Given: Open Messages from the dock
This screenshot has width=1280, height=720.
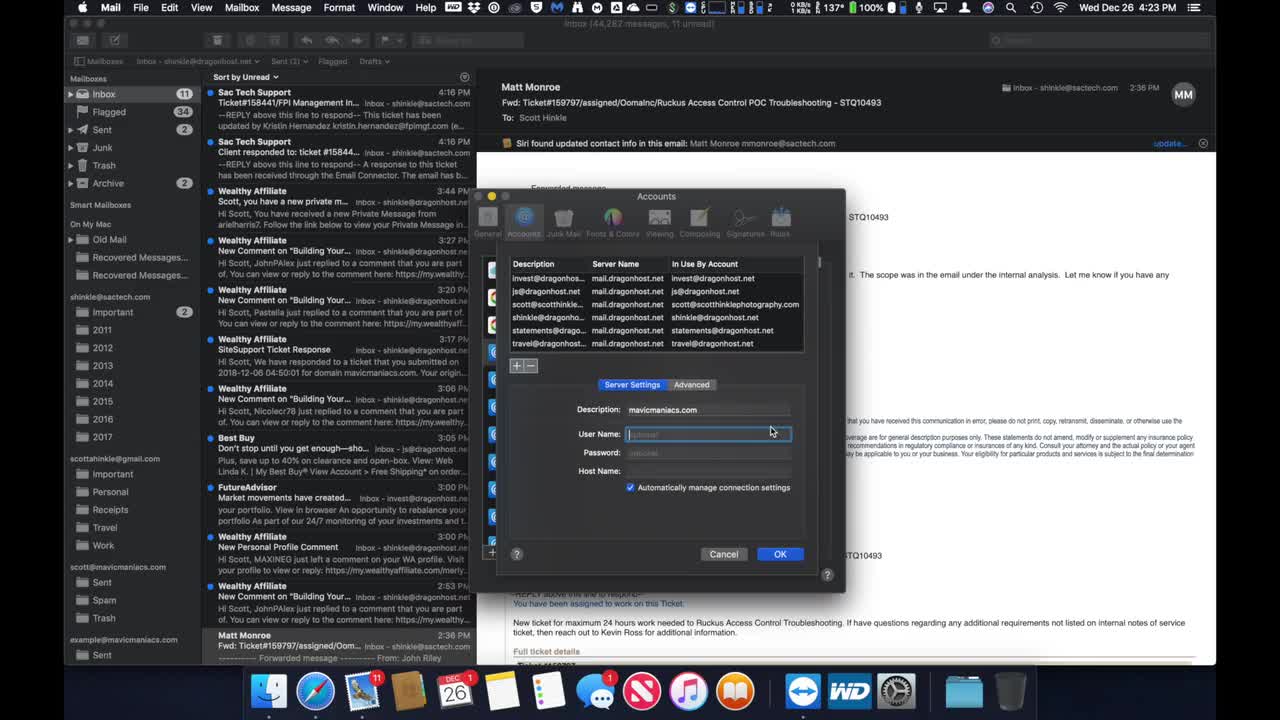Looking at the screenshot, I should (596, 691).
